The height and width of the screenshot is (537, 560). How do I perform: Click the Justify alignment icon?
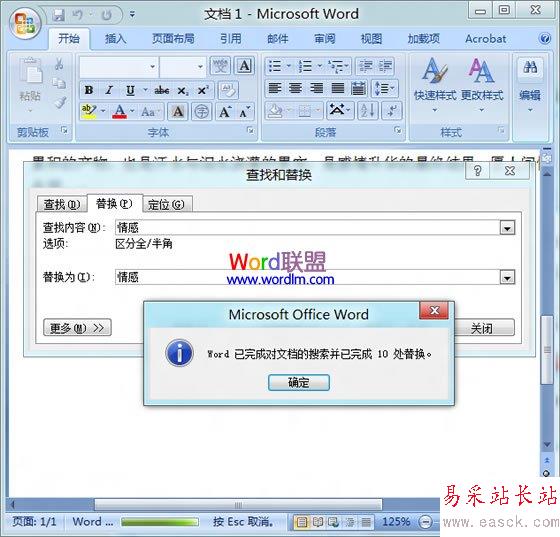coord(338,88)
